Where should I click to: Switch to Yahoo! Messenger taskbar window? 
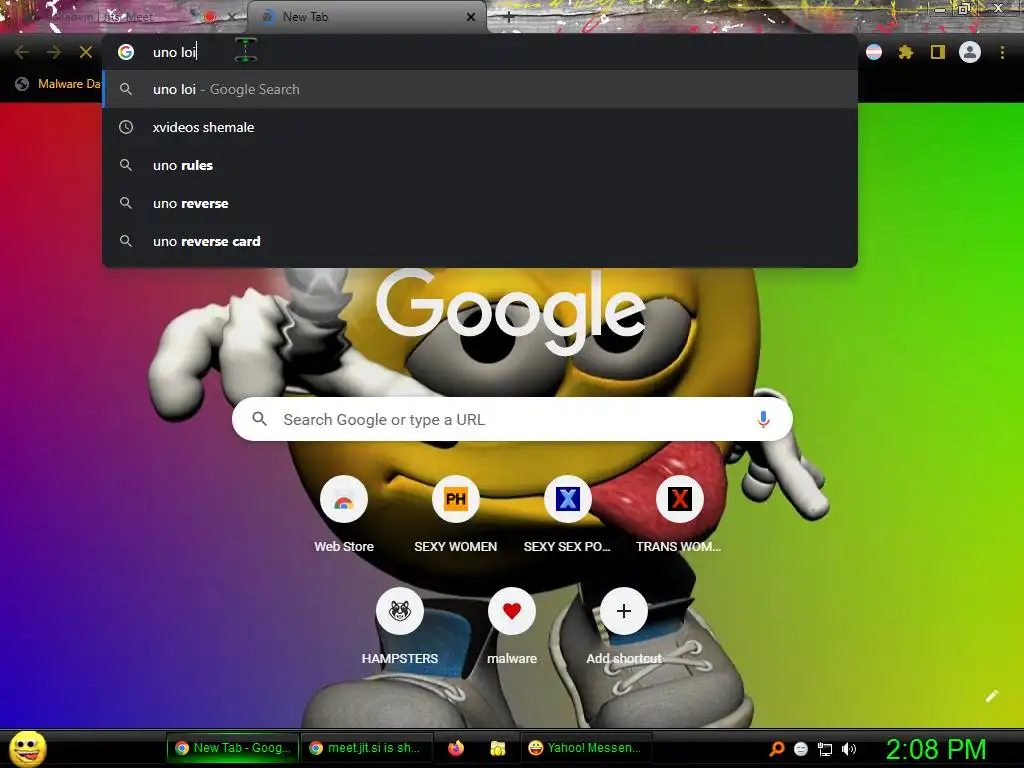pos(584,748)
